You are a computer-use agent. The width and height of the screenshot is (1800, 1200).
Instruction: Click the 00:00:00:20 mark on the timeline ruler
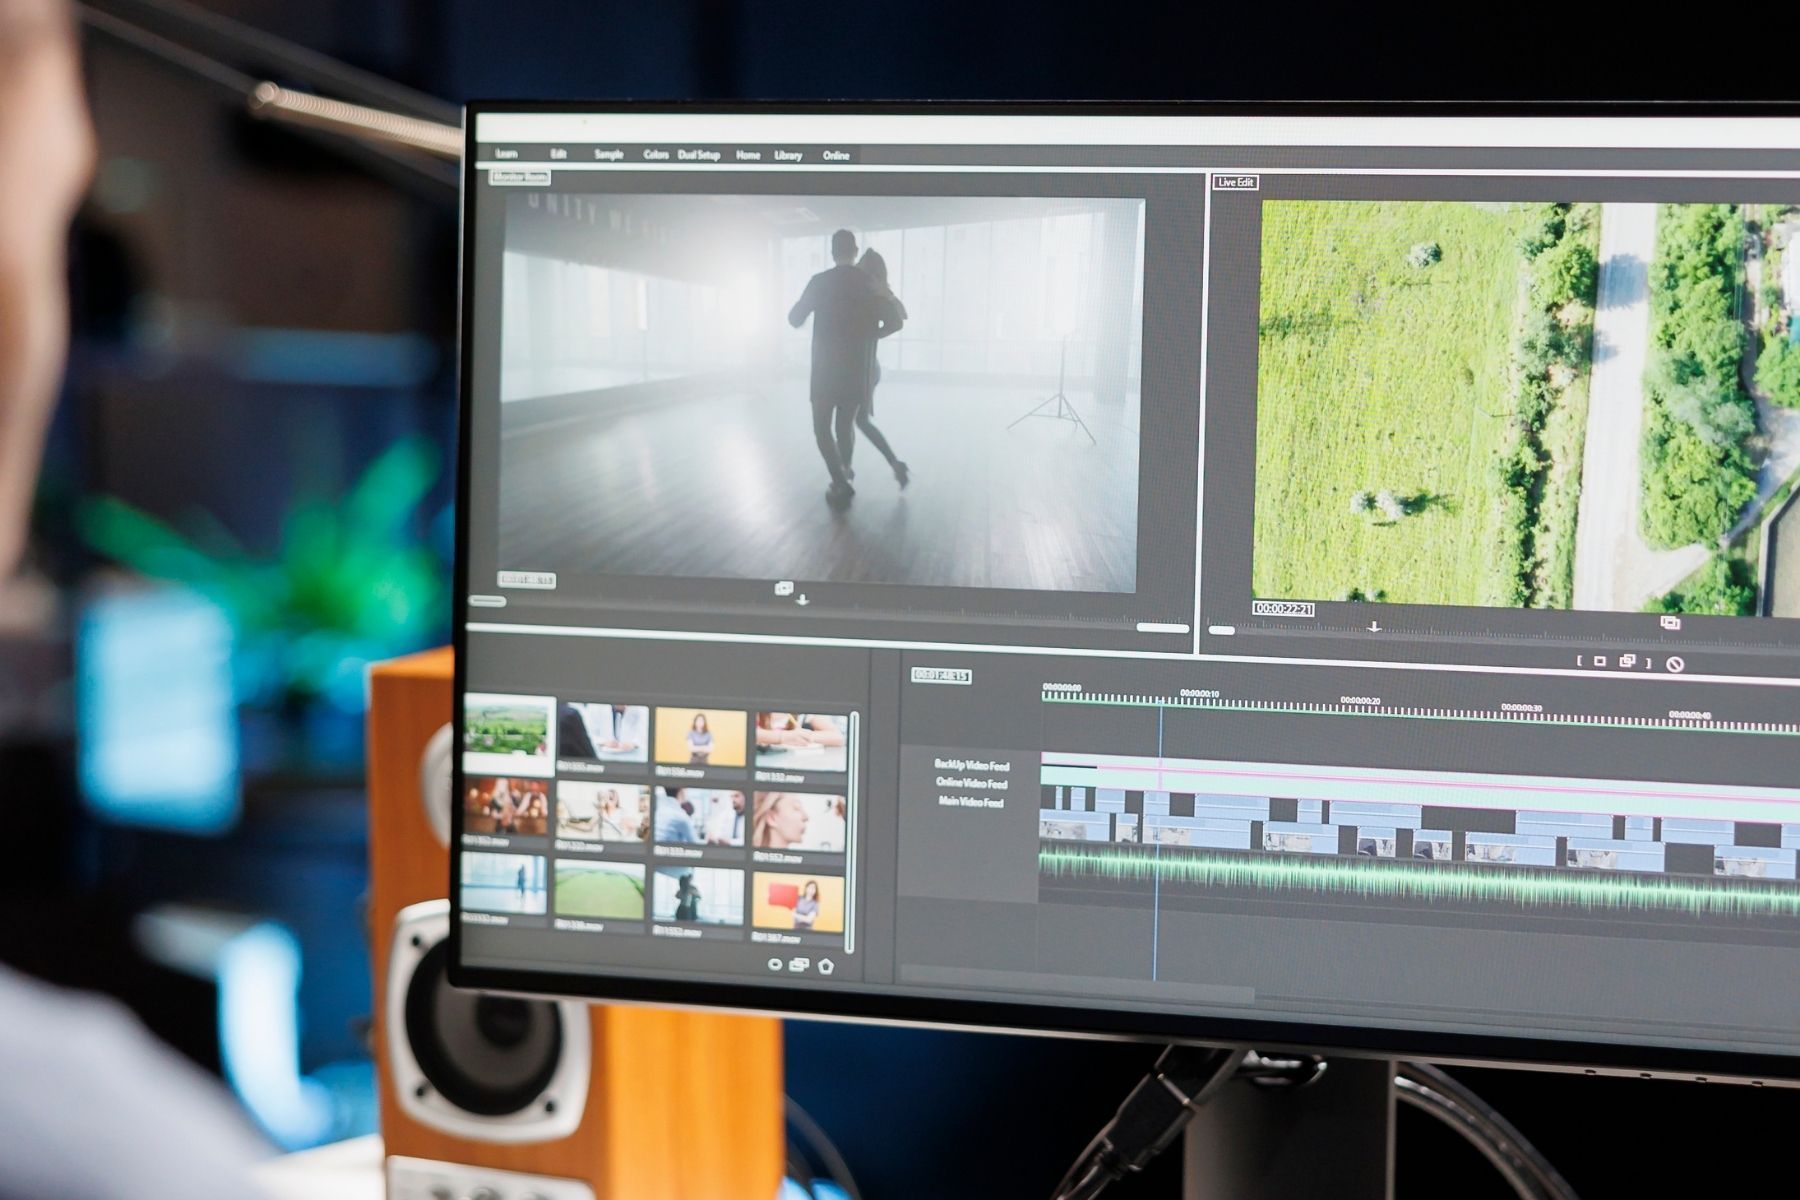(1360, 701)
